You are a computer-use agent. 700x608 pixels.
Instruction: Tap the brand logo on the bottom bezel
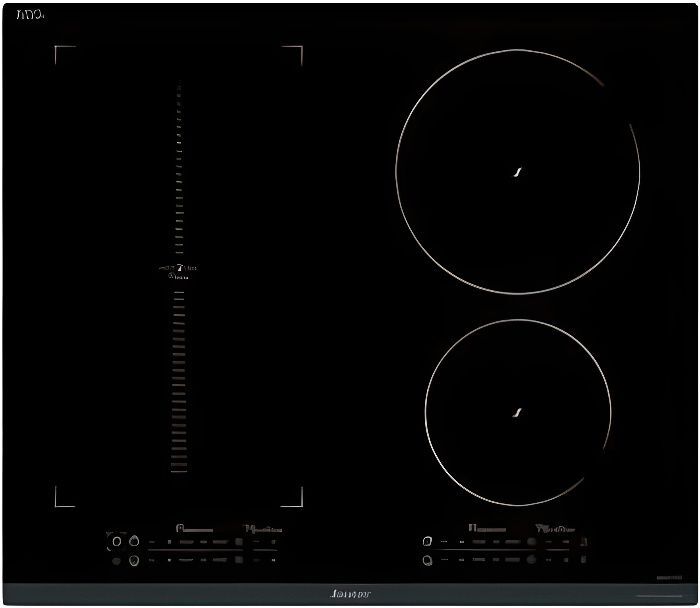351,594
